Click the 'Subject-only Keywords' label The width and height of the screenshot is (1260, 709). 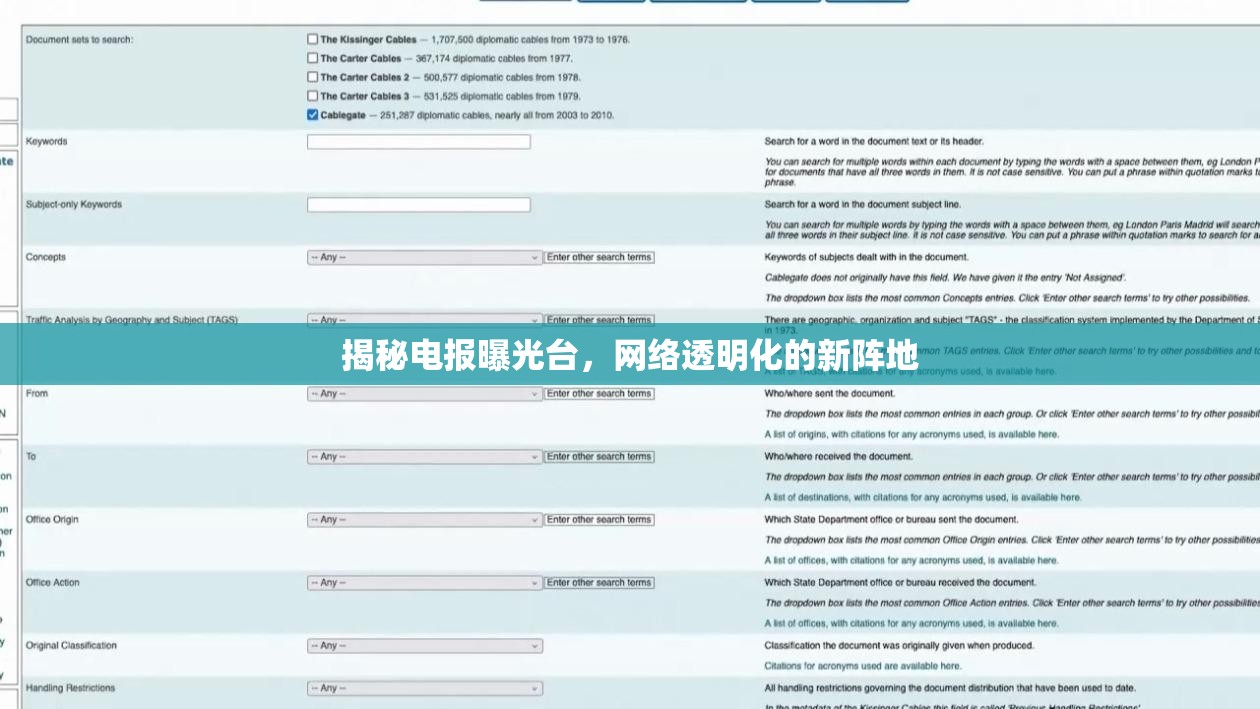click(x=73, y=205)
